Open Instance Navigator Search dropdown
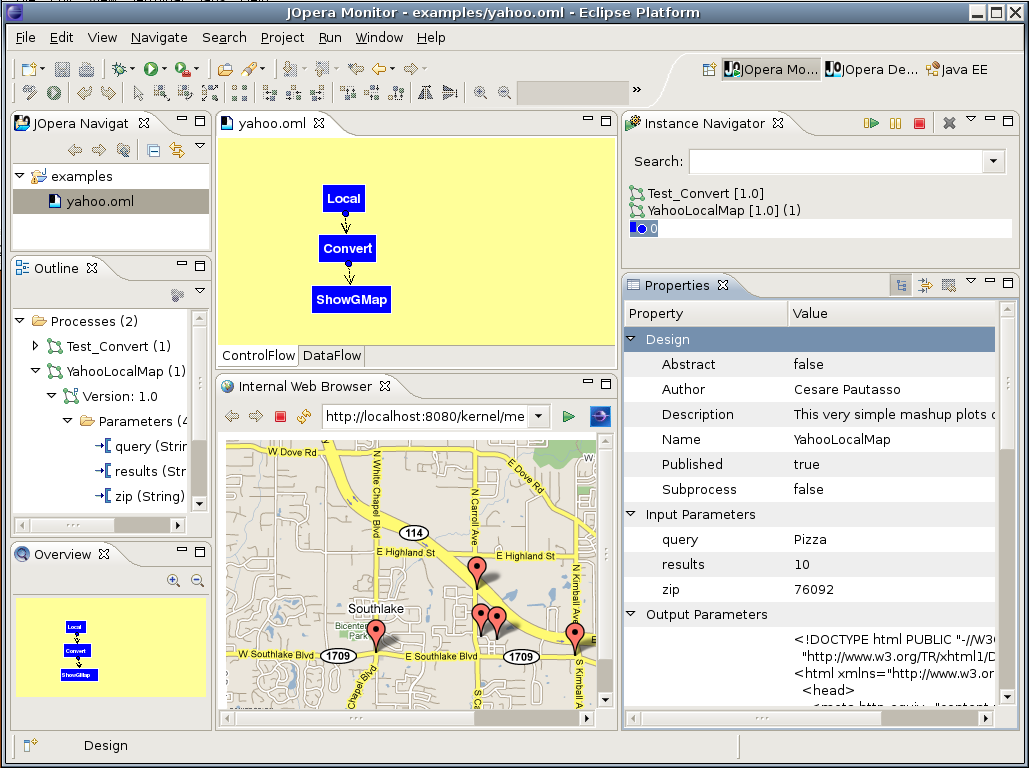 (994, 161)
